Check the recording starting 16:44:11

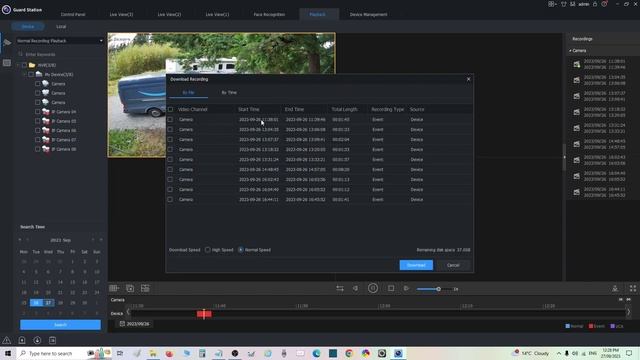tap(170, 200)
